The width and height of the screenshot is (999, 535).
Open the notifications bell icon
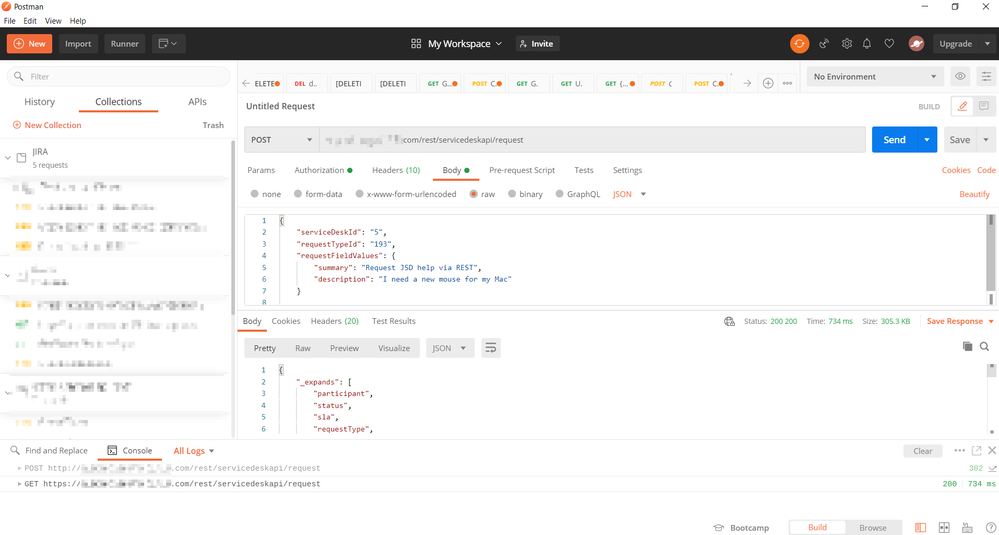coord(867,43)
